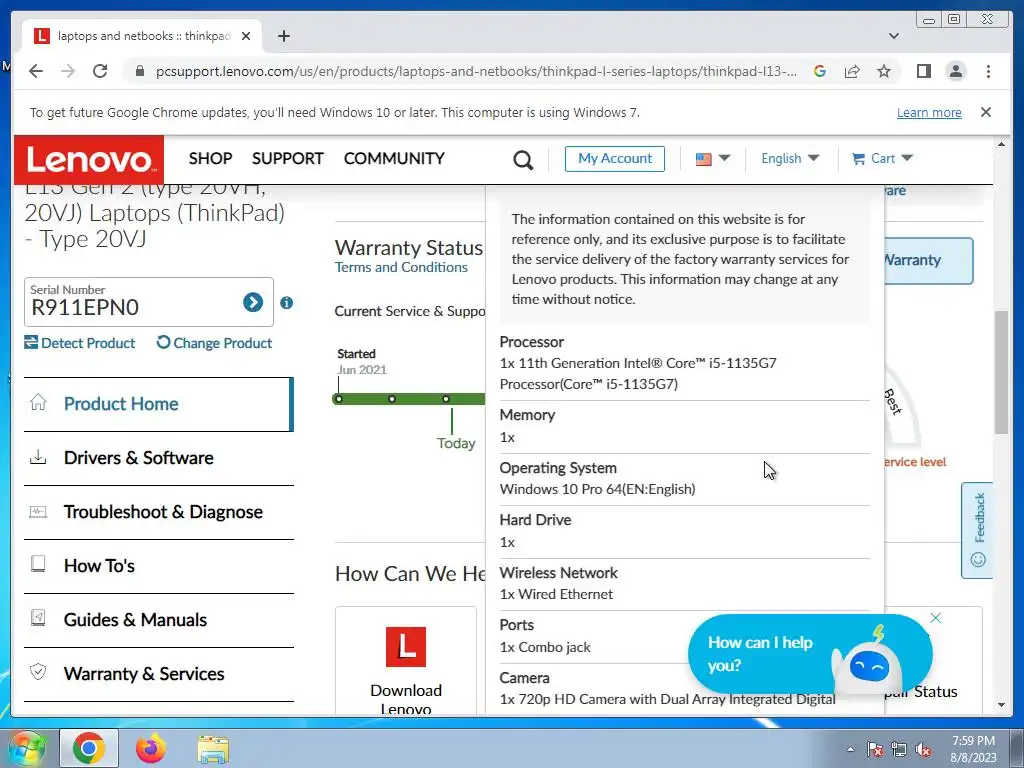Open the tab search chevron

(893, 36)
